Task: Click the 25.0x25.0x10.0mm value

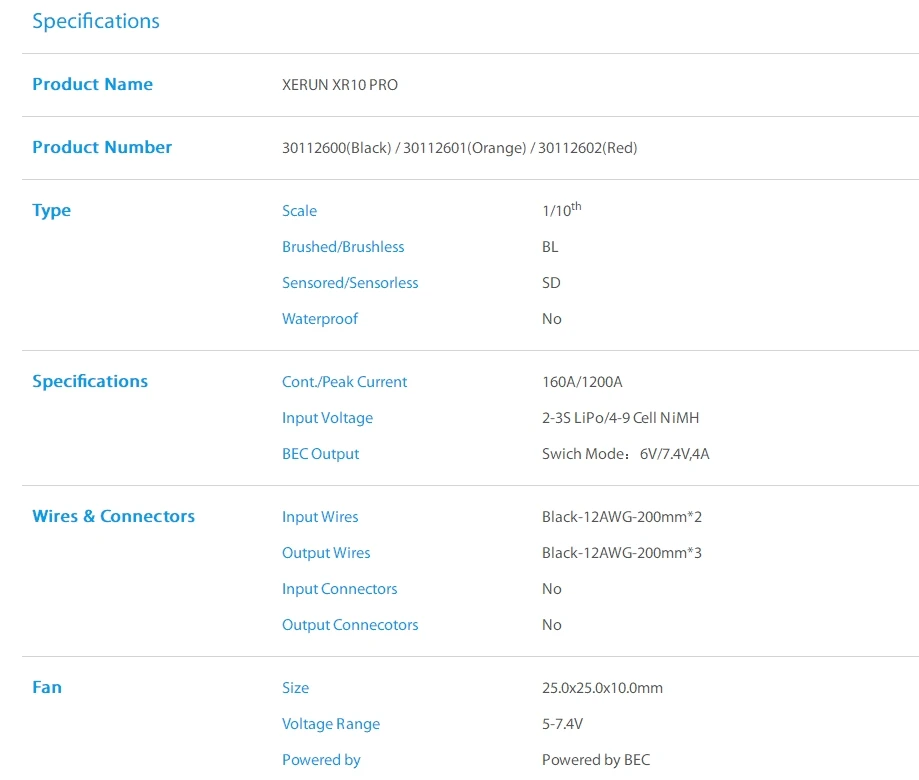Action: tap(603, 688)
